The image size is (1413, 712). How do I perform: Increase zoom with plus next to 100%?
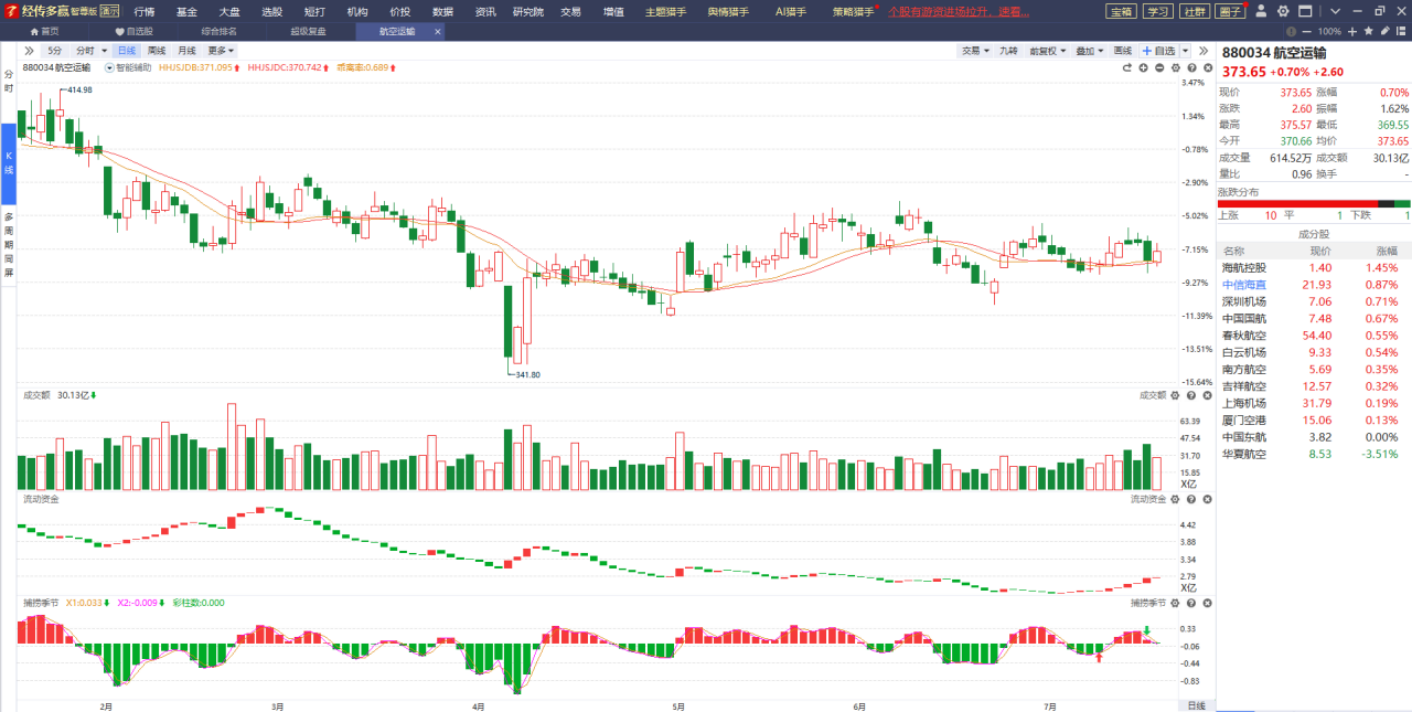pos(1353,31)
